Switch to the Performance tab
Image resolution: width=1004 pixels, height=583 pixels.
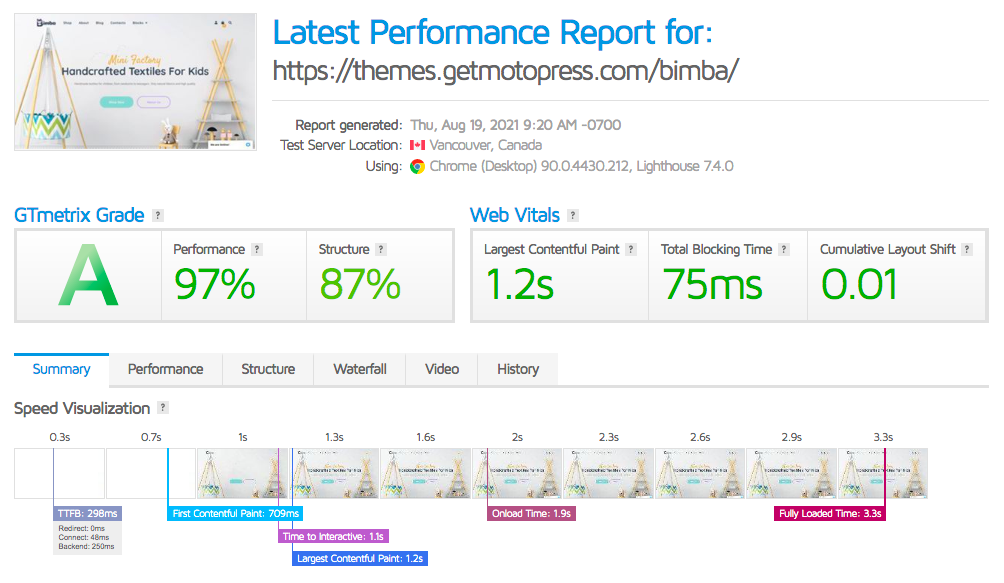pos(165,369)
